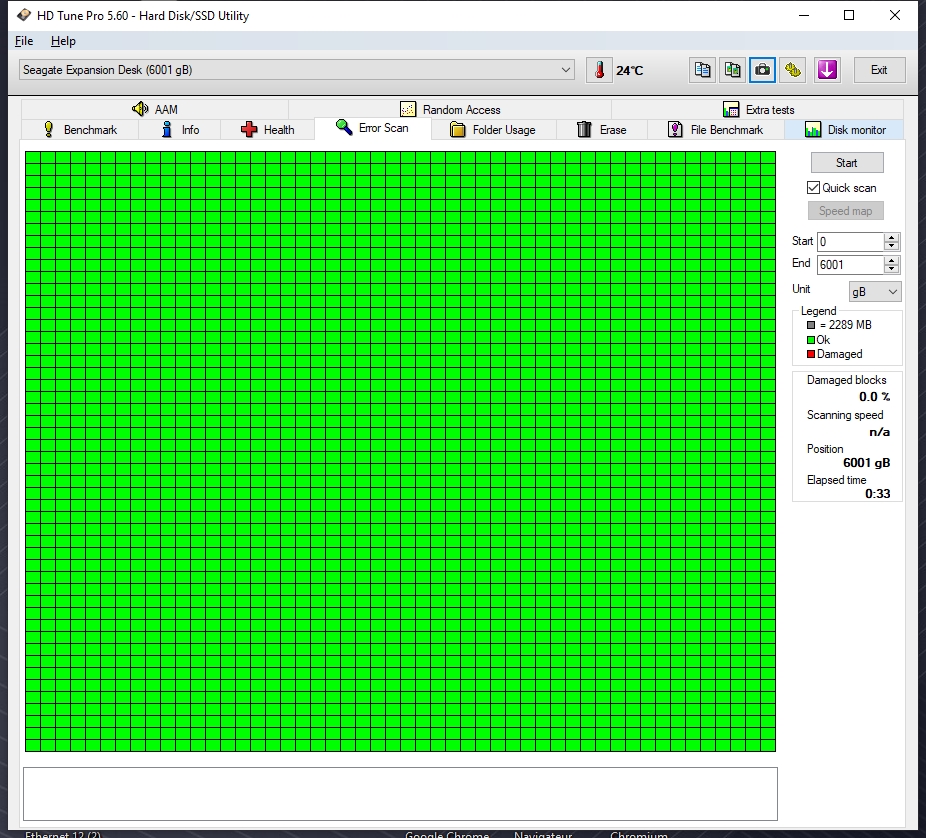Open the Help menu
The height and width of the screenshot is (838, 926).
pos(63,41)
